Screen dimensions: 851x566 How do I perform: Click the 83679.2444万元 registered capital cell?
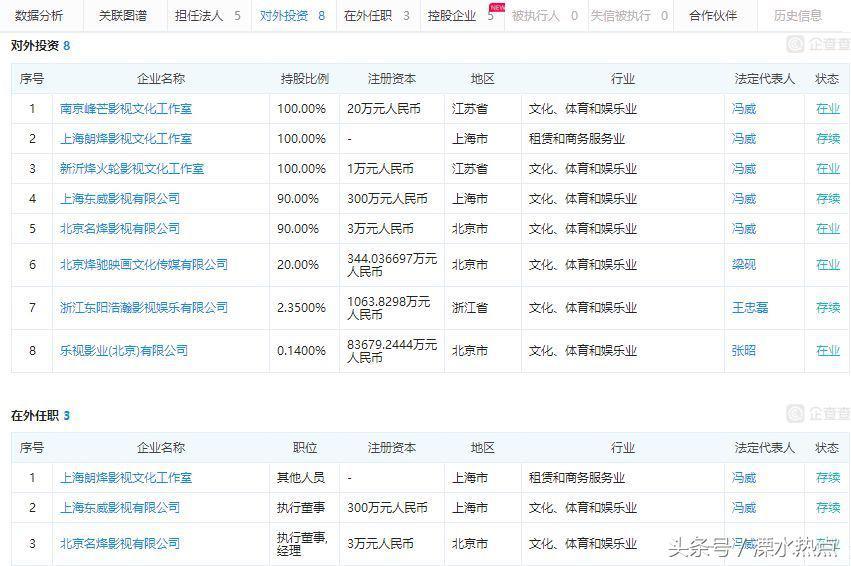coord(392,351)
